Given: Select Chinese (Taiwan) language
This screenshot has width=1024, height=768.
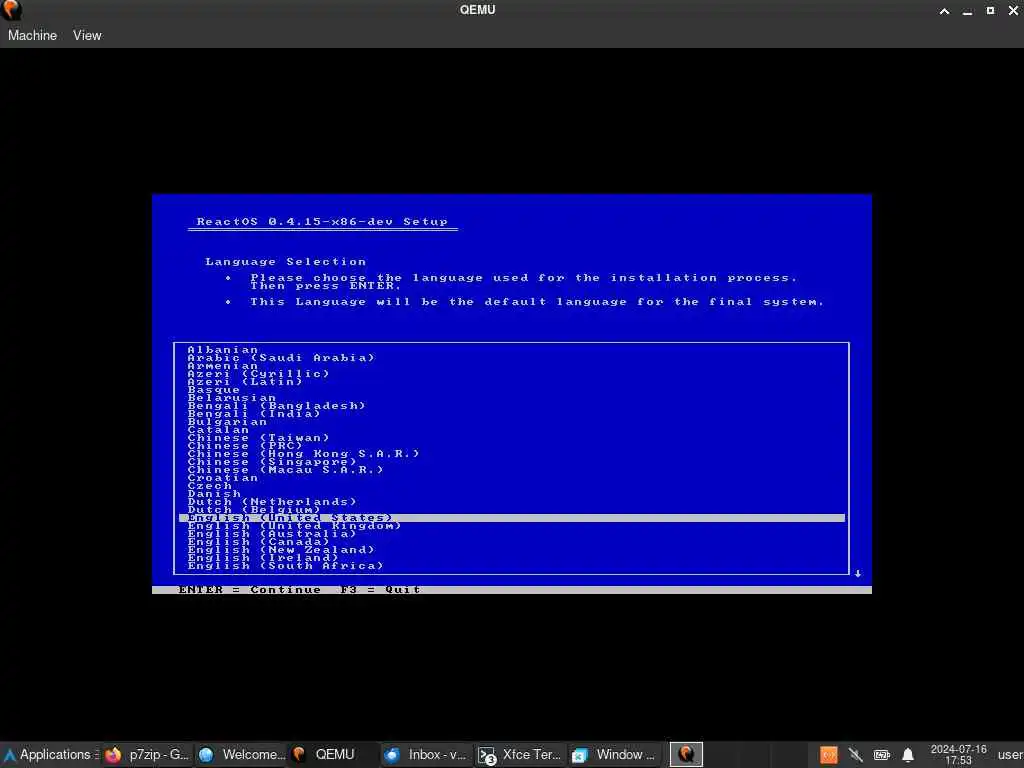Looking at the screenshot, I should click(x=258, y=438).
